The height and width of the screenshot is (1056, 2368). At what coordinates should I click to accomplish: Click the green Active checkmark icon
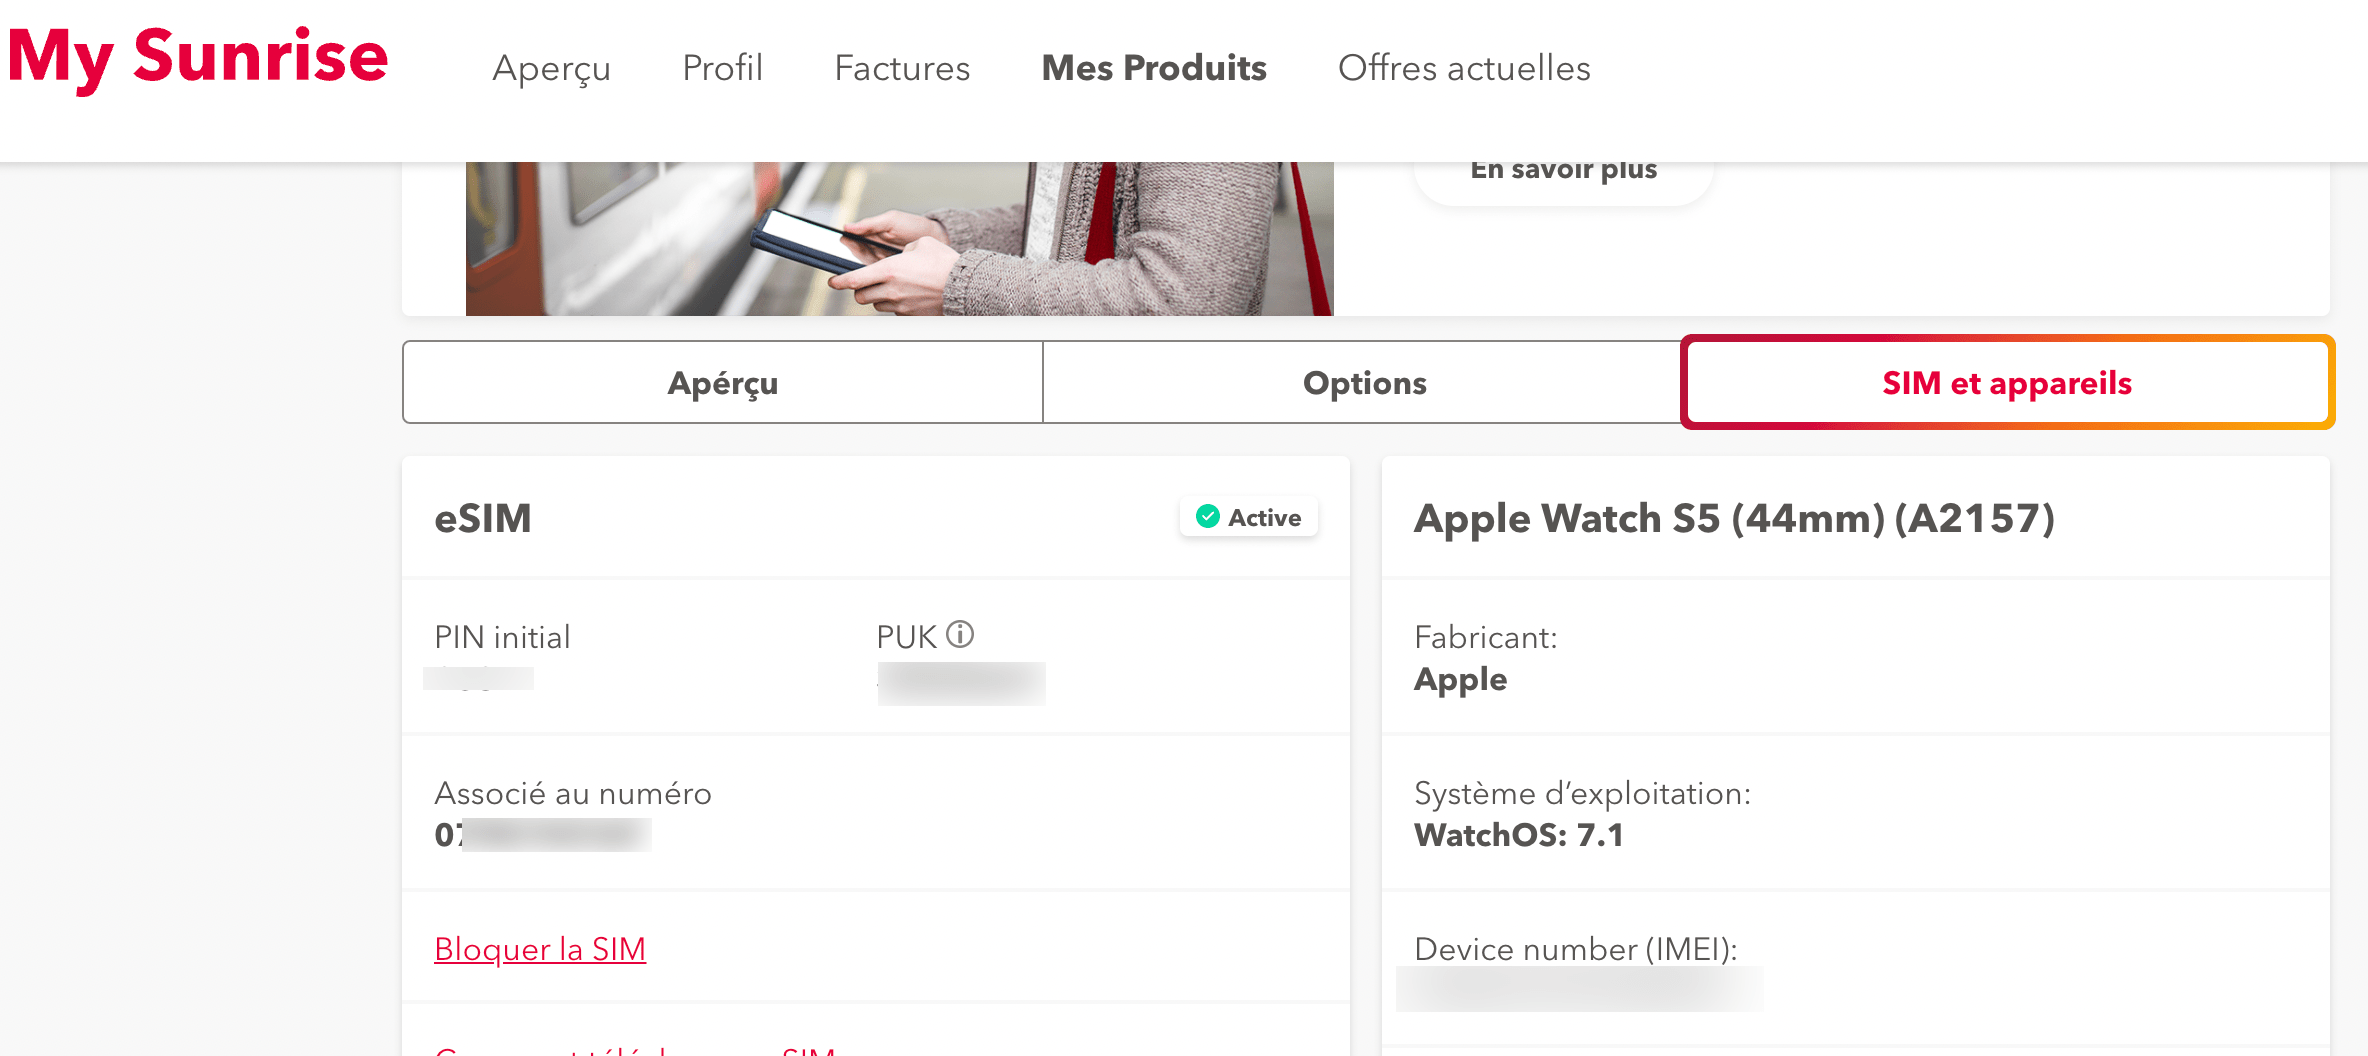click(1208, 517)
